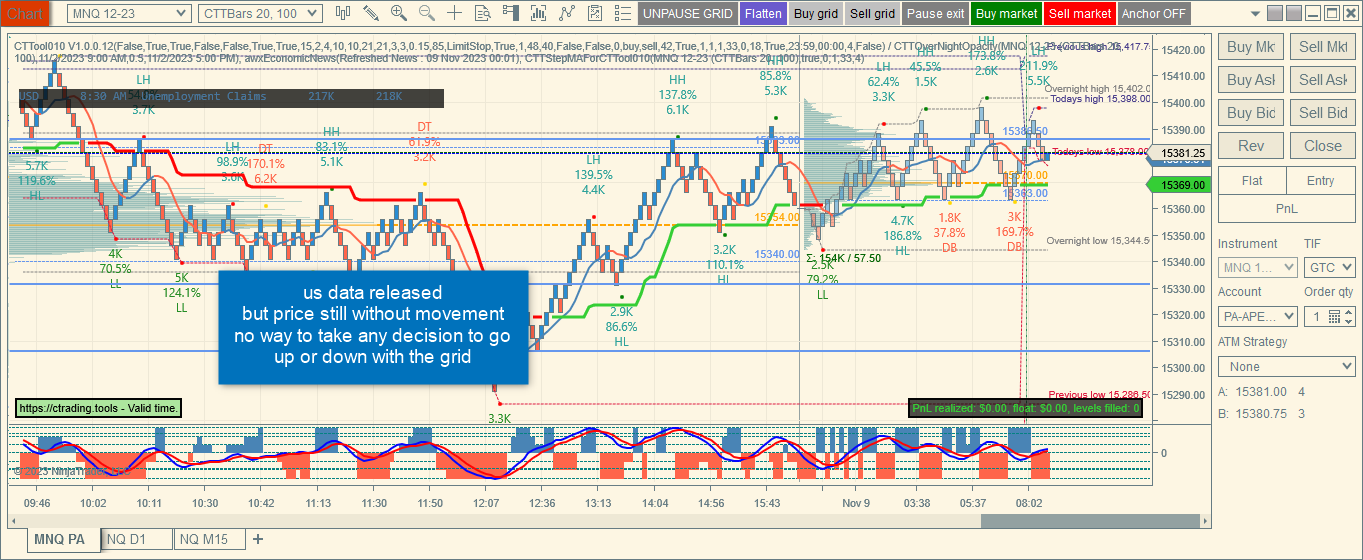Open the data series bars icon

point(539,13)
